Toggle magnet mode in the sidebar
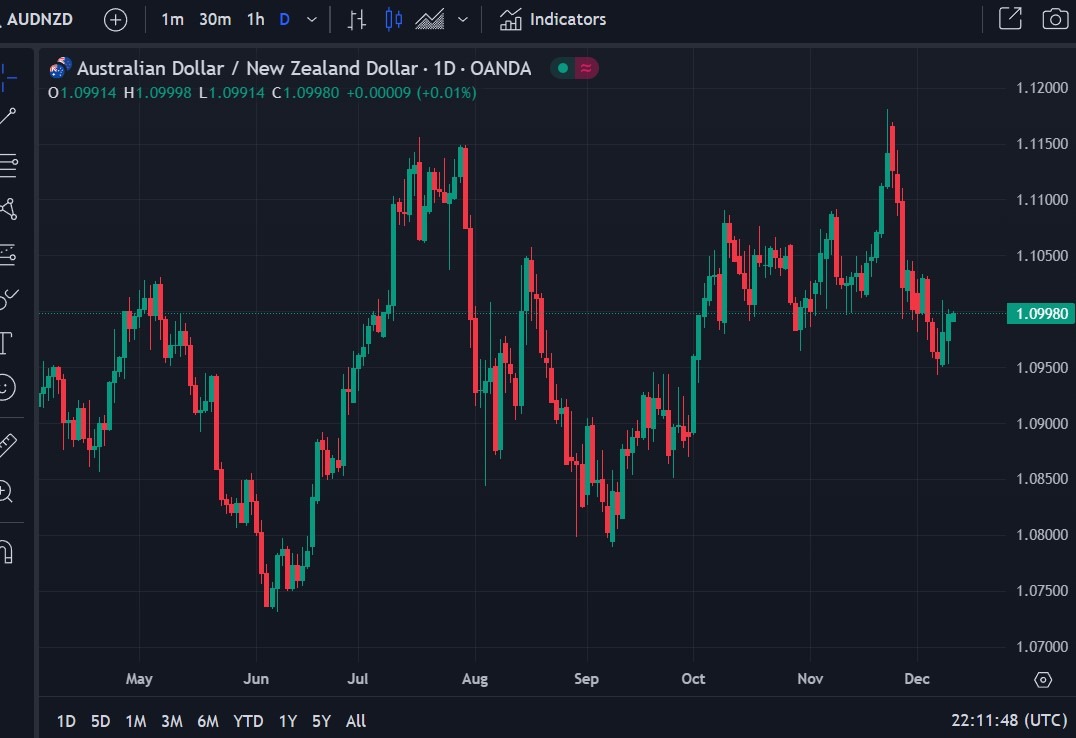The image size is (1076, 738). pos(10,551)
